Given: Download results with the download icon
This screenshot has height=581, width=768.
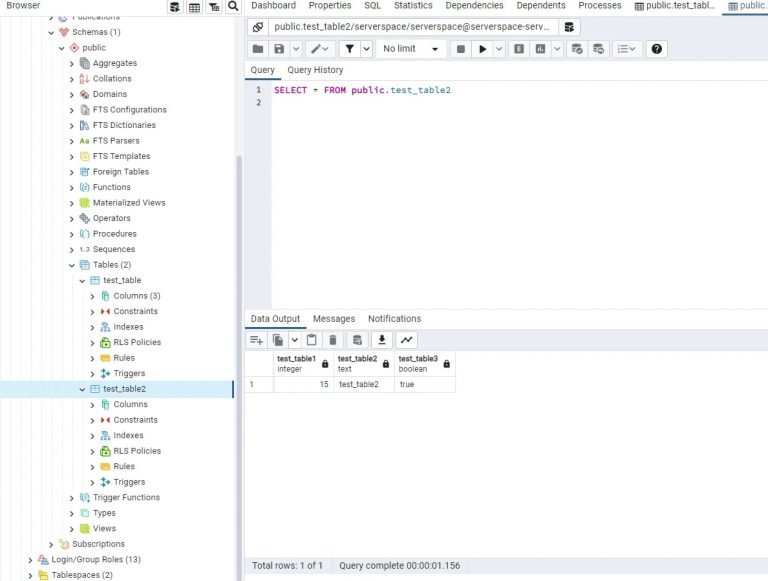Looking at the screenshot, I should click(382, 339).
